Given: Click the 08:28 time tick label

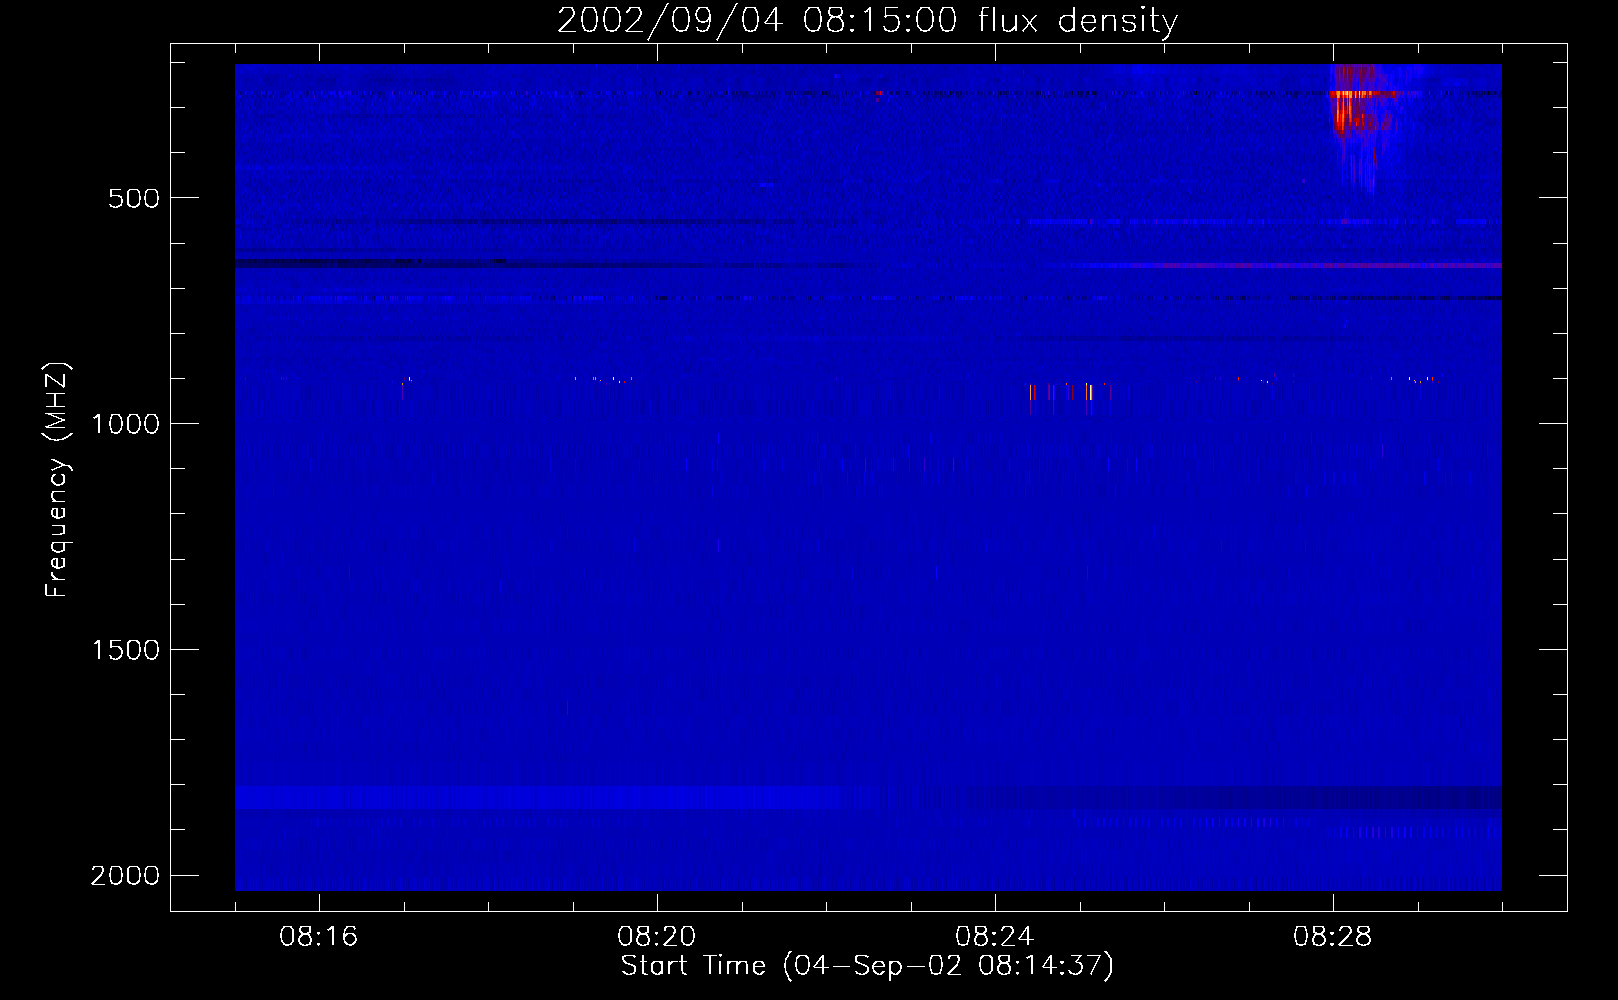Looking at the screenshot, I should [x=1333, y=937].
